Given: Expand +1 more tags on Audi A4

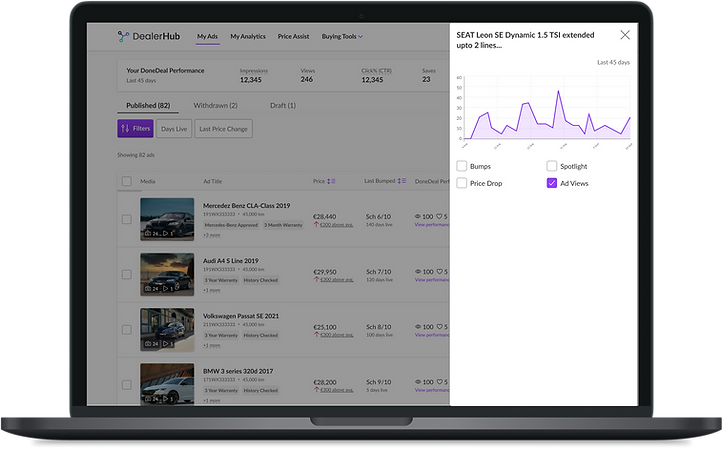Looking at the screenshot, I should coord(212,290).
